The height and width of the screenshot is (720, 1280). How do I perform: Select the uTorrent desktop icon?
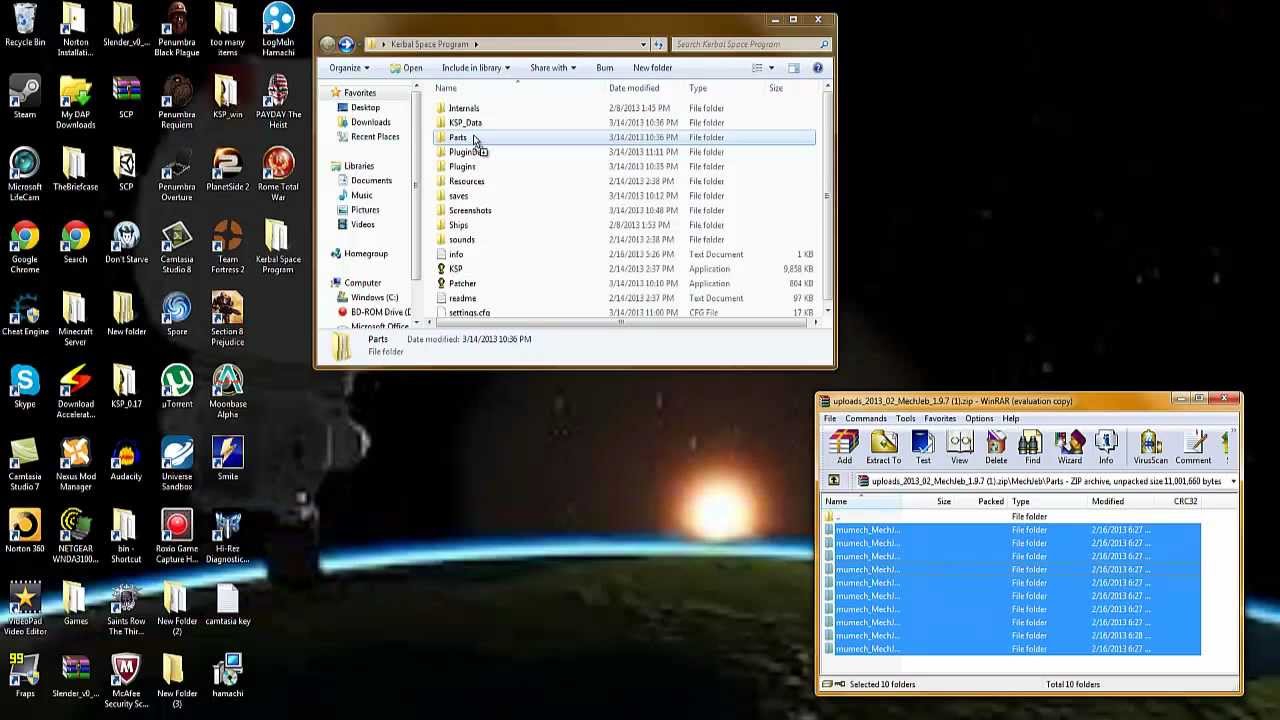(x=177, y=388)
